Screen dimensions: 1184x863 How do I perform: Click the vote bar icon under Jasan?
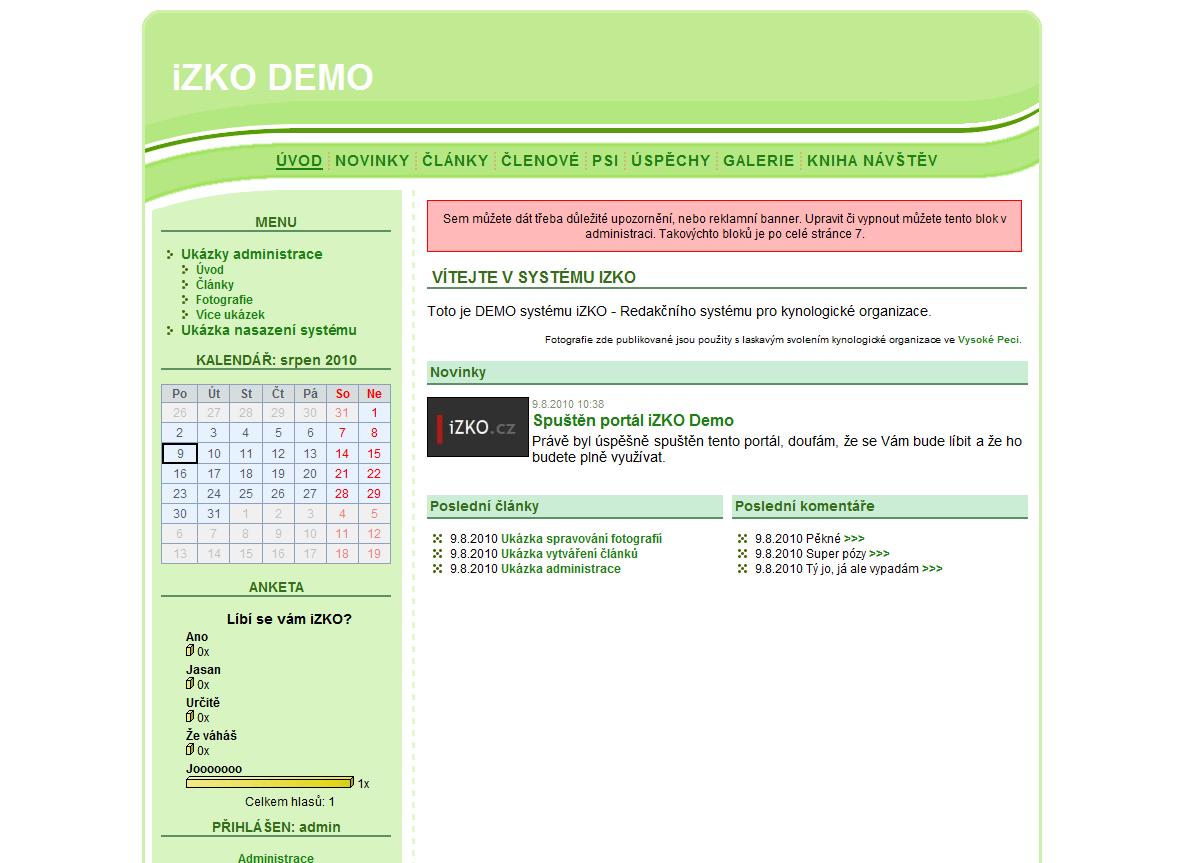(190, 683)
